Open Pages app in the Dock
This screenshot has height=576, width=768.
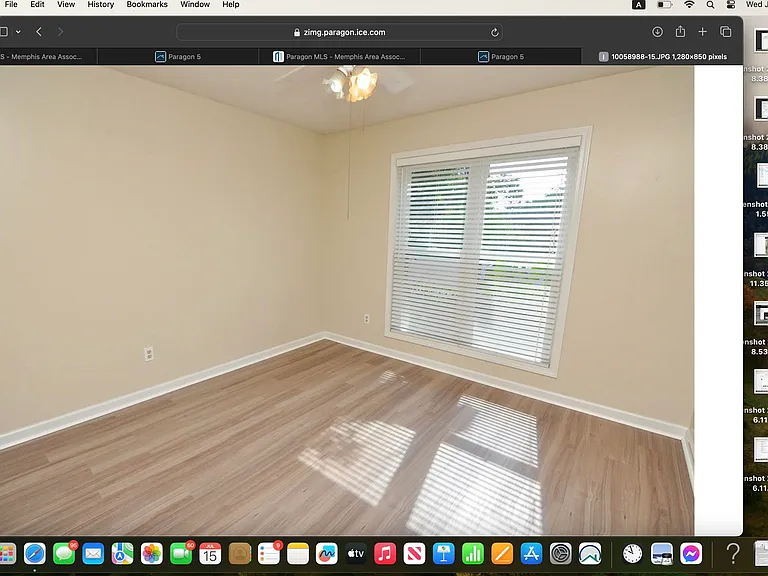[502, 554]
